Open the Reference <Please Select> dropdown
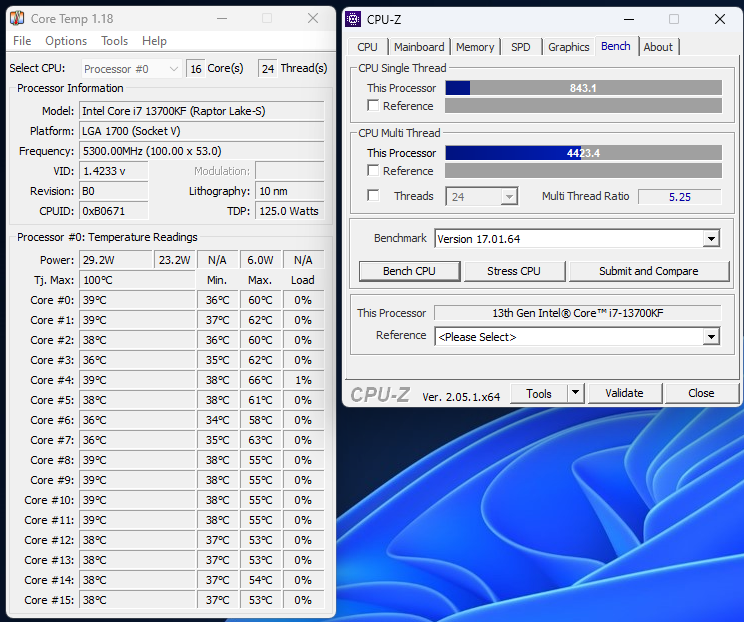 tap(711, 337)
